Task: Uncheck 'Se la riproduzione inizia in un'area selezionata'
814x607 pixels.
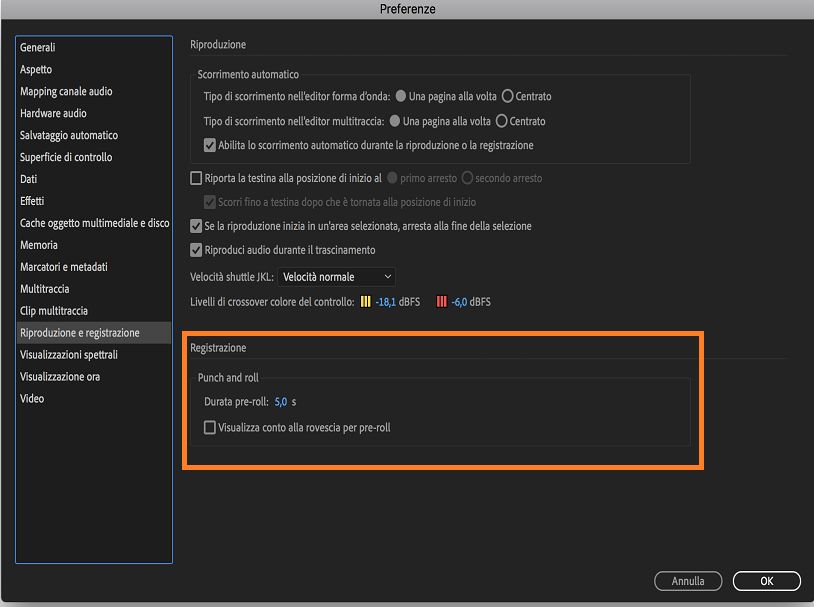Action: [x=195, y=227]
